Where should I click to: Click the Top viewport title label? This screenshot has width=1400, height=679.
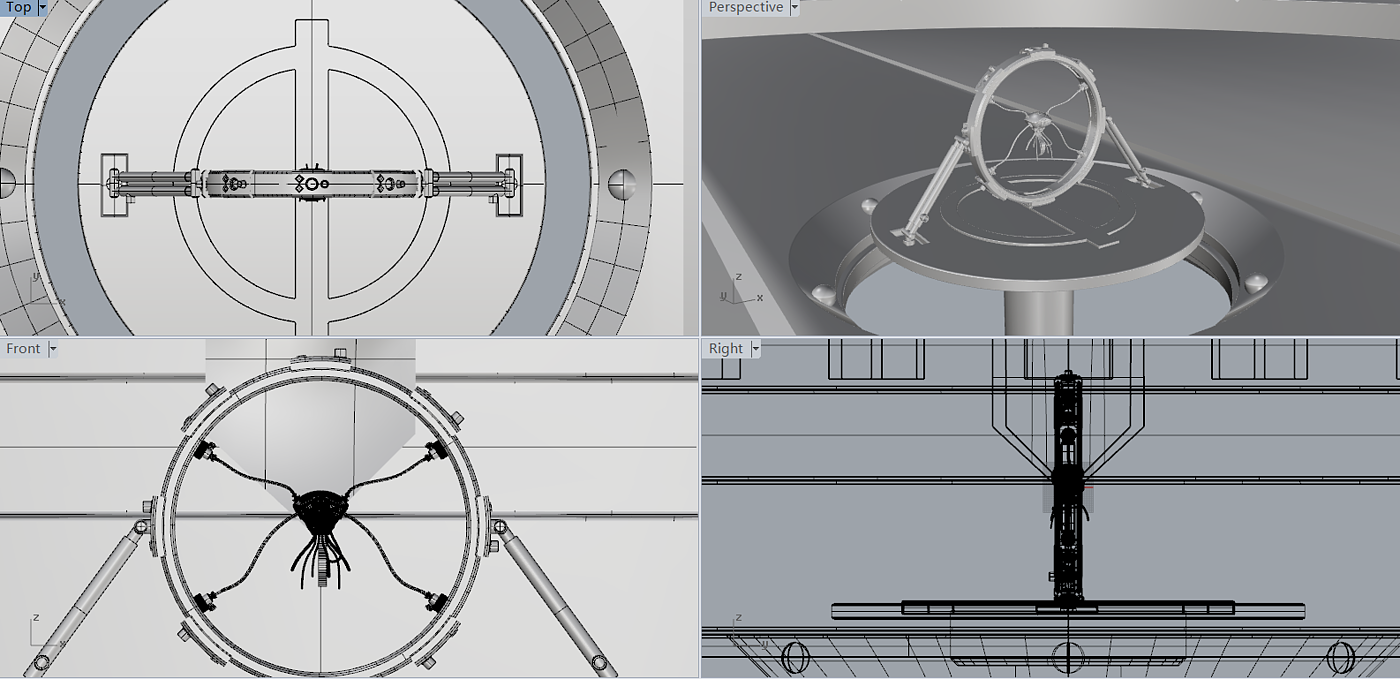(18, 7)
